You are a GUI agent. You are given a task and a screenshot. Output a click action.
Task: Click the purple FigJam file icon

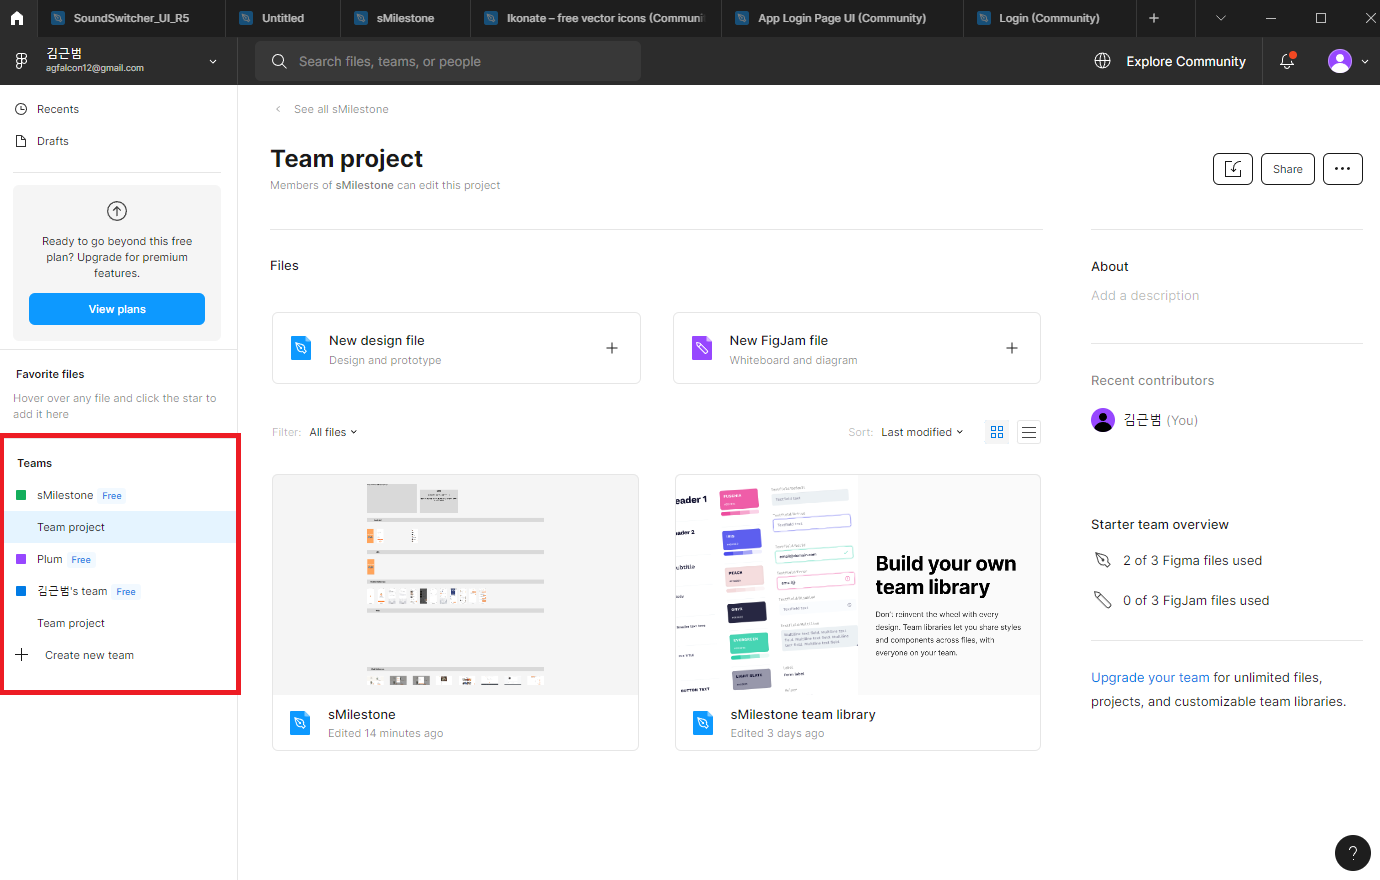pyautogui.click(x=702, y=348)
